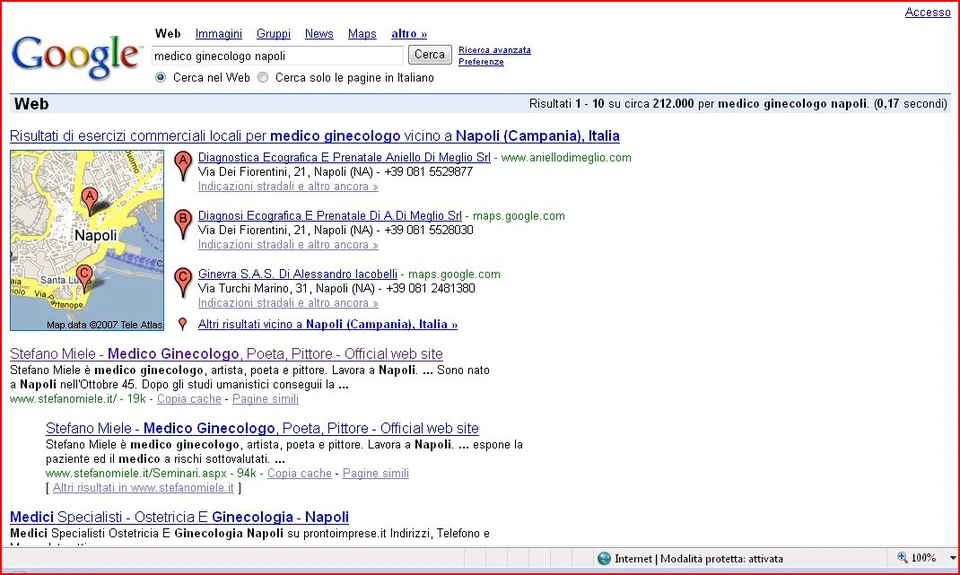Viewport: 960px width, 575px height.
Task: Open the zoom level dropdown arrow at 100%
Action: [x=952, y=558]
